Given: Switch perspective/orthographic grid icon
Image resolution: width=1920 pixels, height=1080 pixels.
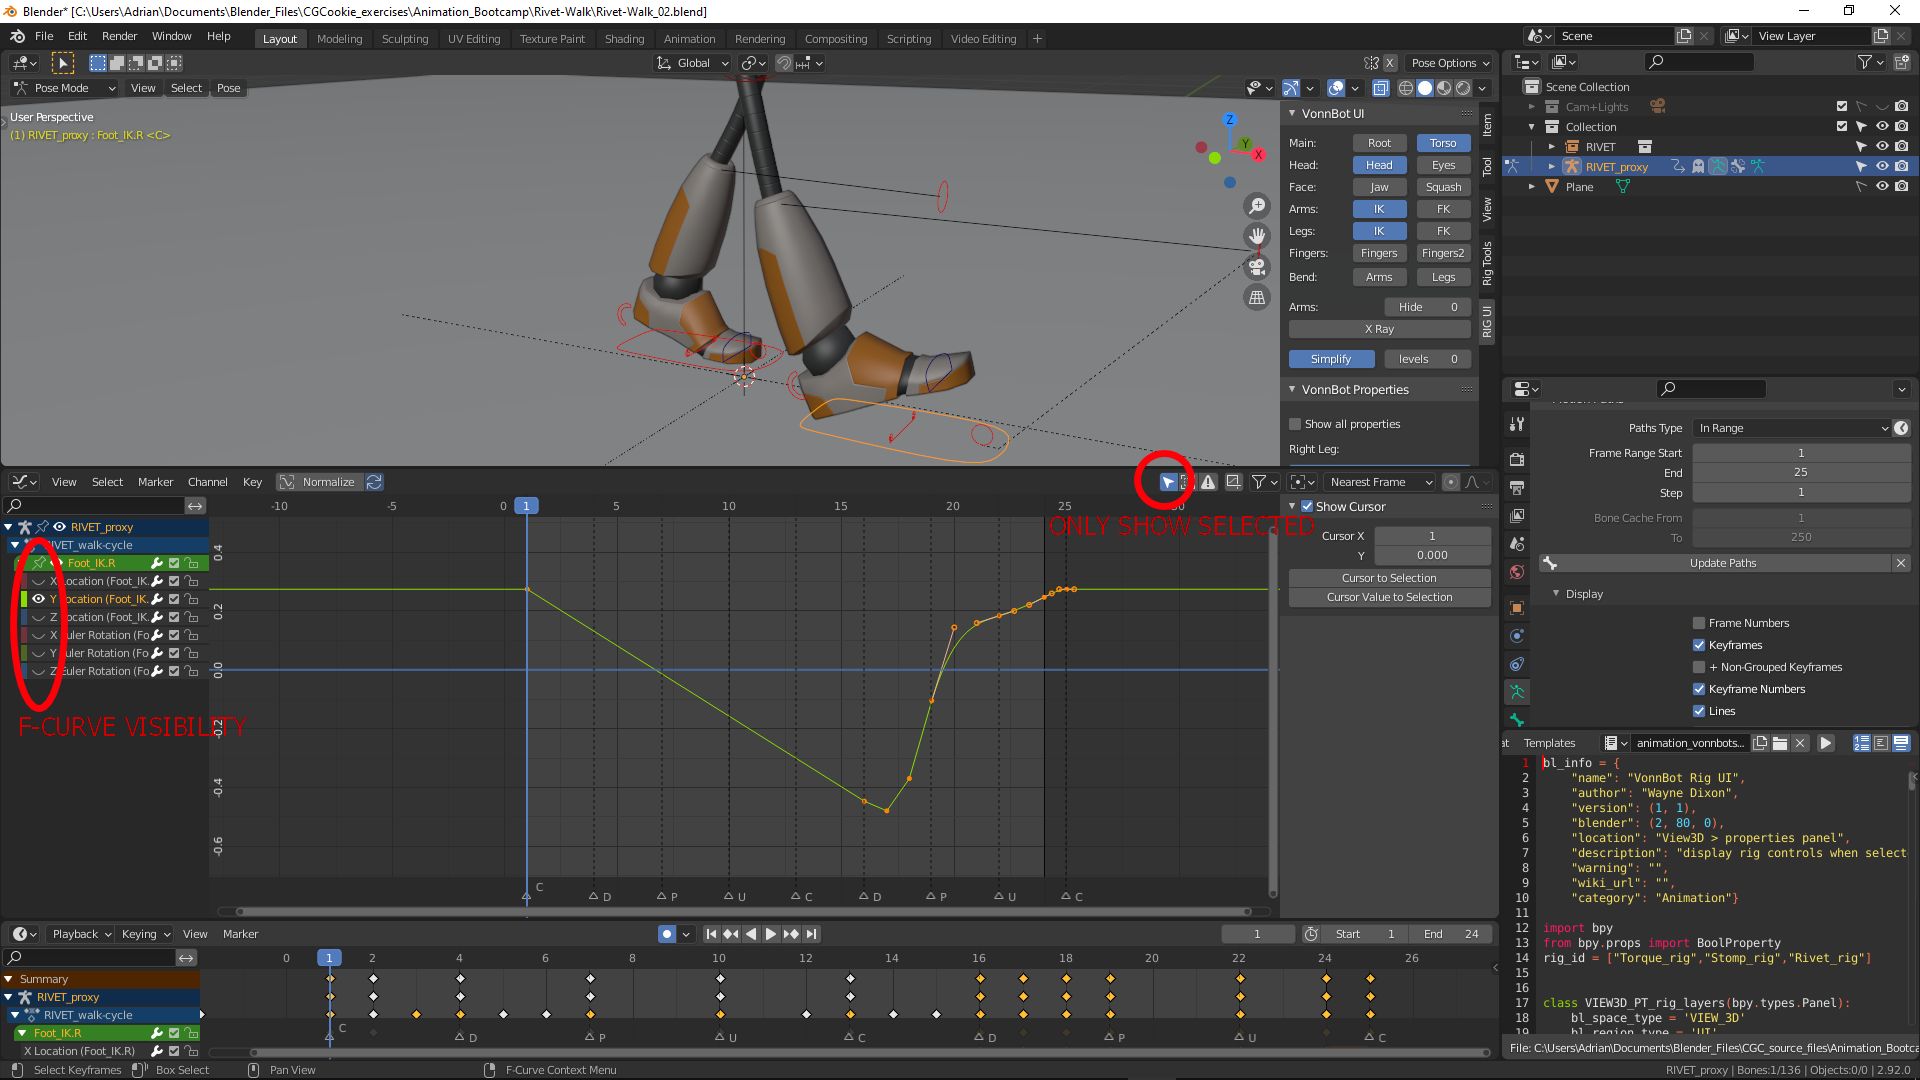Looking at the screenshot, I should pos(1257,297).
